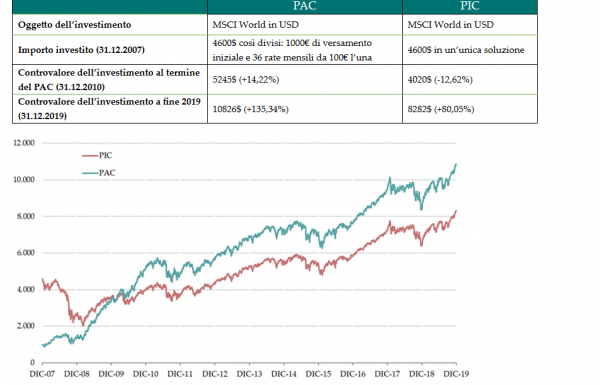Click the DIC-19 x-axis label
This screenshot has height=385, width=600.
(x=456, y=374)
